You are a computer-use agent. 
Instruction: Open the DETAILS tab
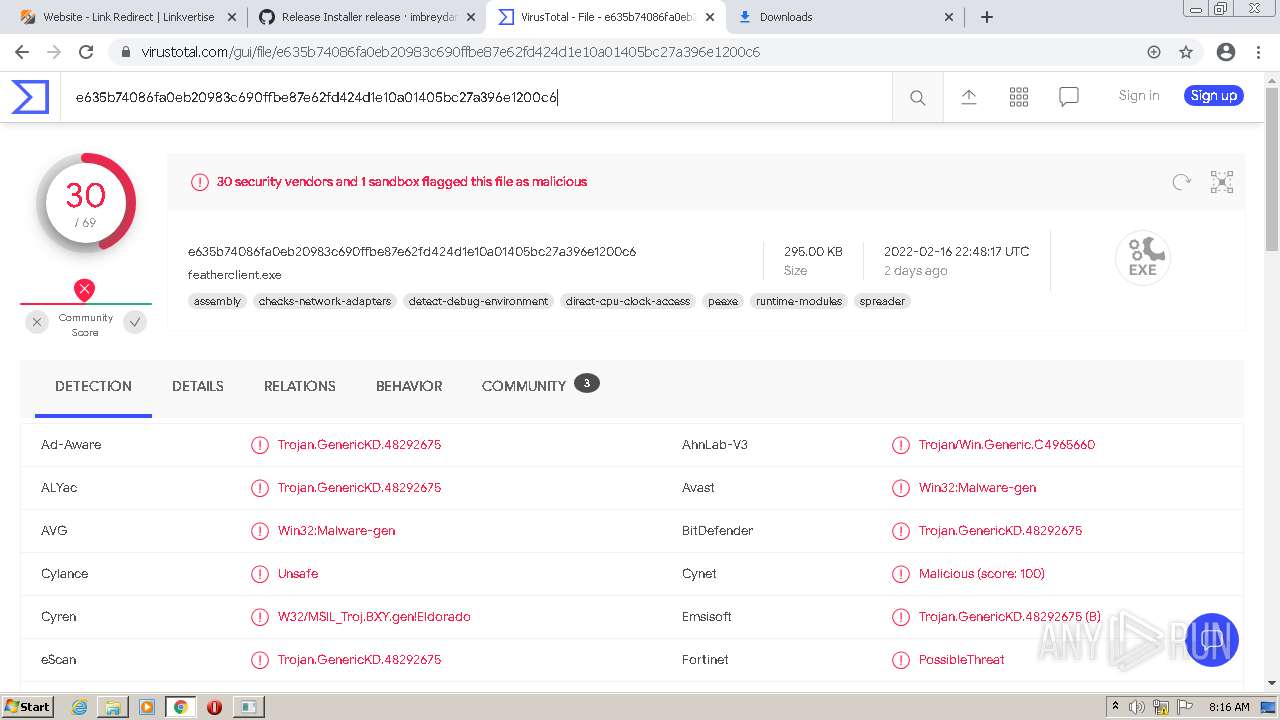tap(198, 386)
